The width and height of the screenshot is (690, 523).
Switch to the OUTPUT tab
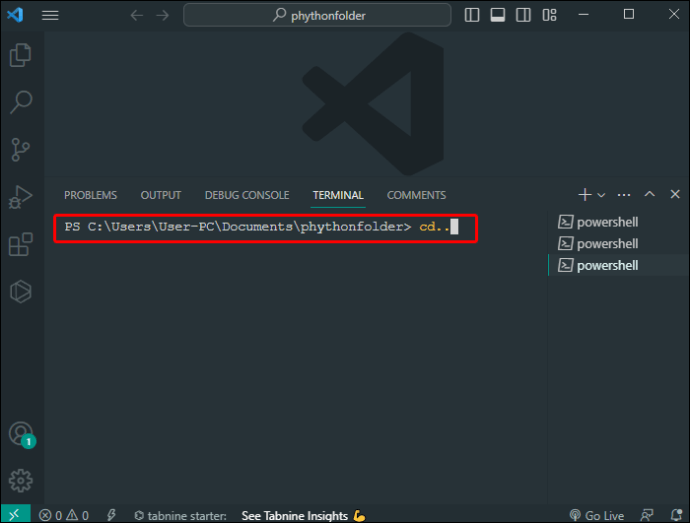coord(161,195)
